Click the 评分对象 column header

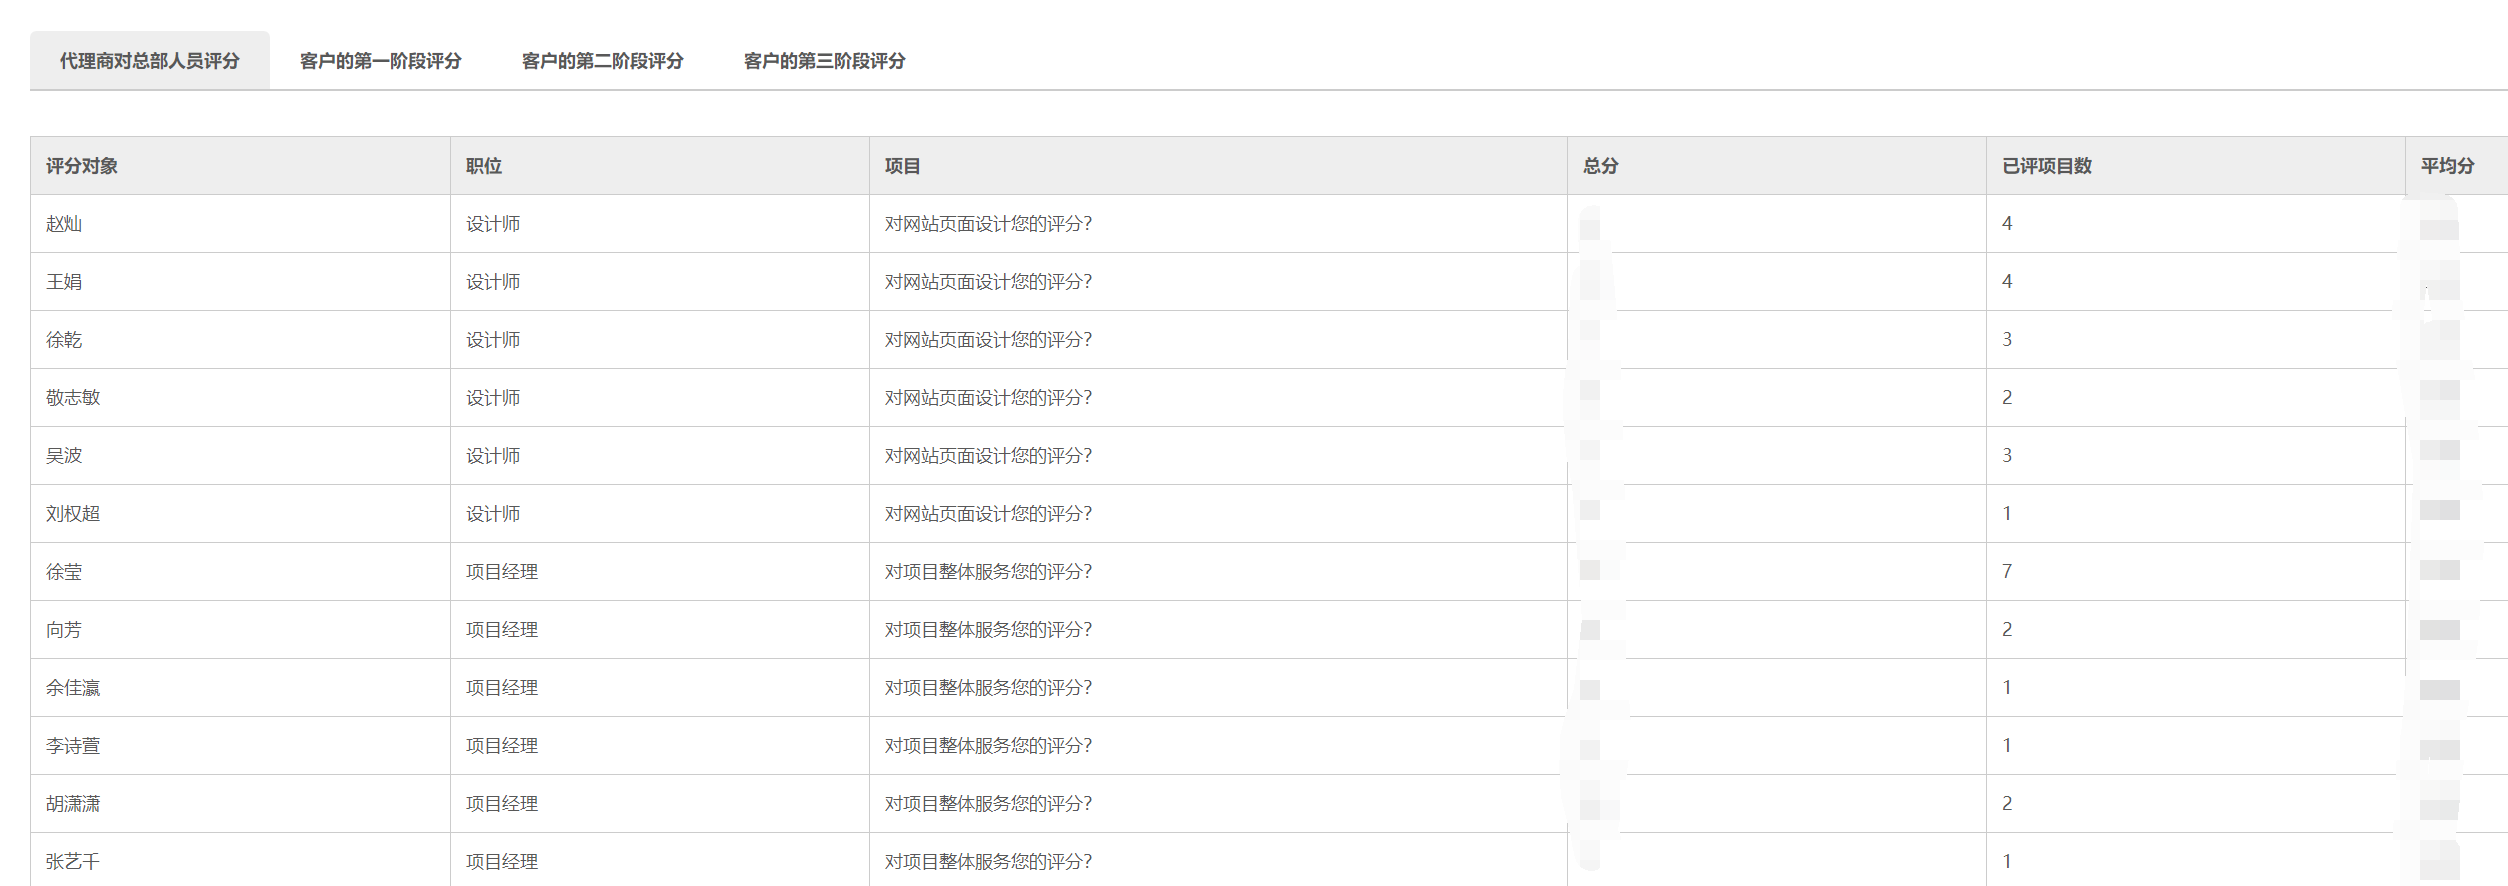click(82, 166)
